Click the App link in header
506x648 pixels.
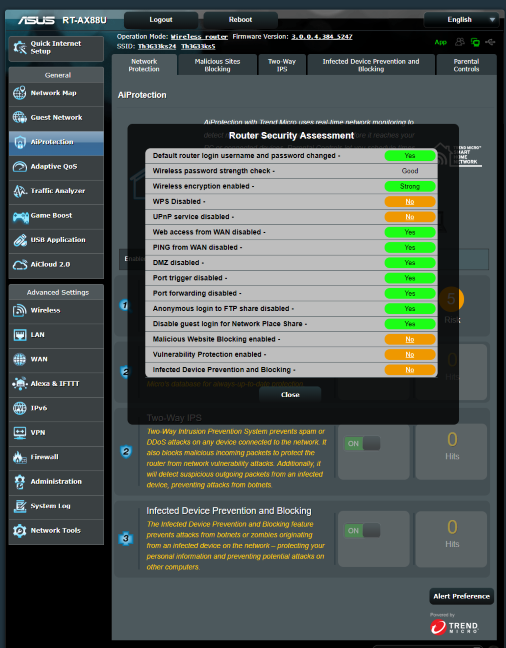tap(441, 42)
